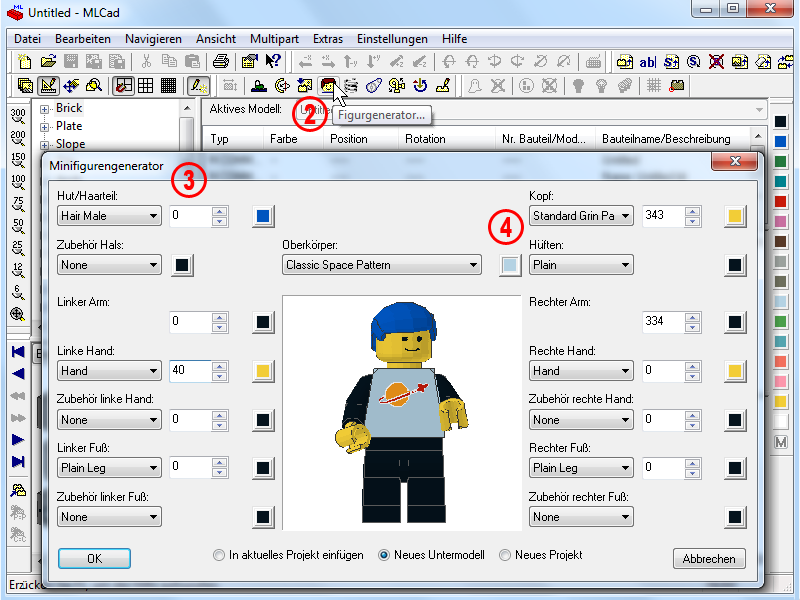Open the Datei menu
Screen dimensions: 800x600
tap(28, 39)
